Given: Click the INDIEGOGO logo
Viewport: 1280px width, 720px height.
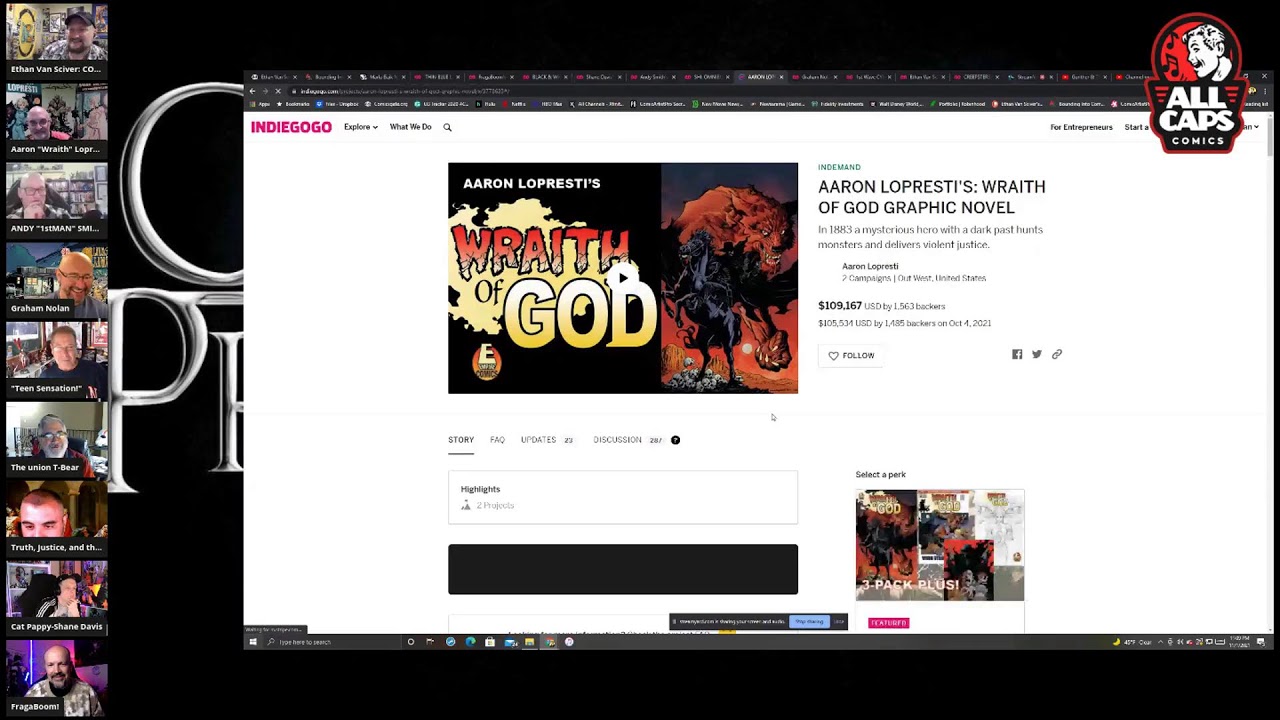Looking at the screenshot, I should click(x=291, y=127).
